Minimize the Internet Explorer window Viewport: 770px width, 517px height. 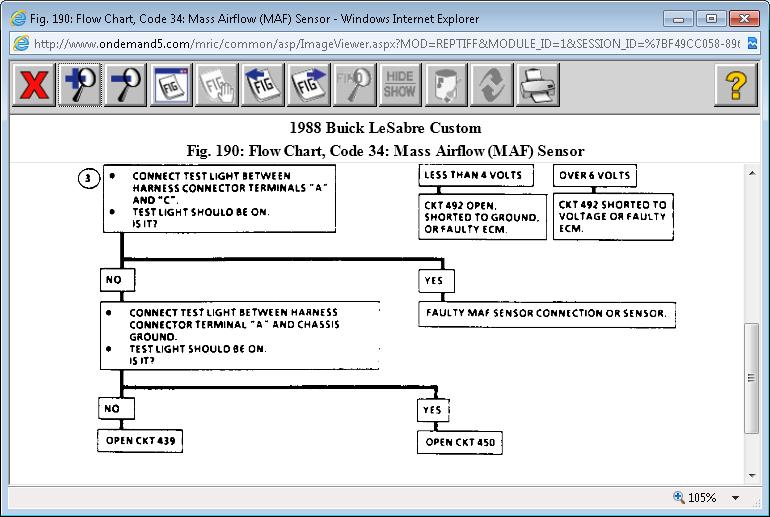click(x=678, y=19)
